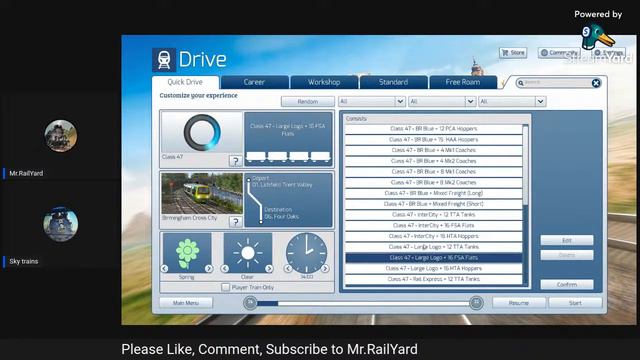Screen dimensions: 640x360
Task: Click the Clear sun weather icon
Action: [247, 253]
